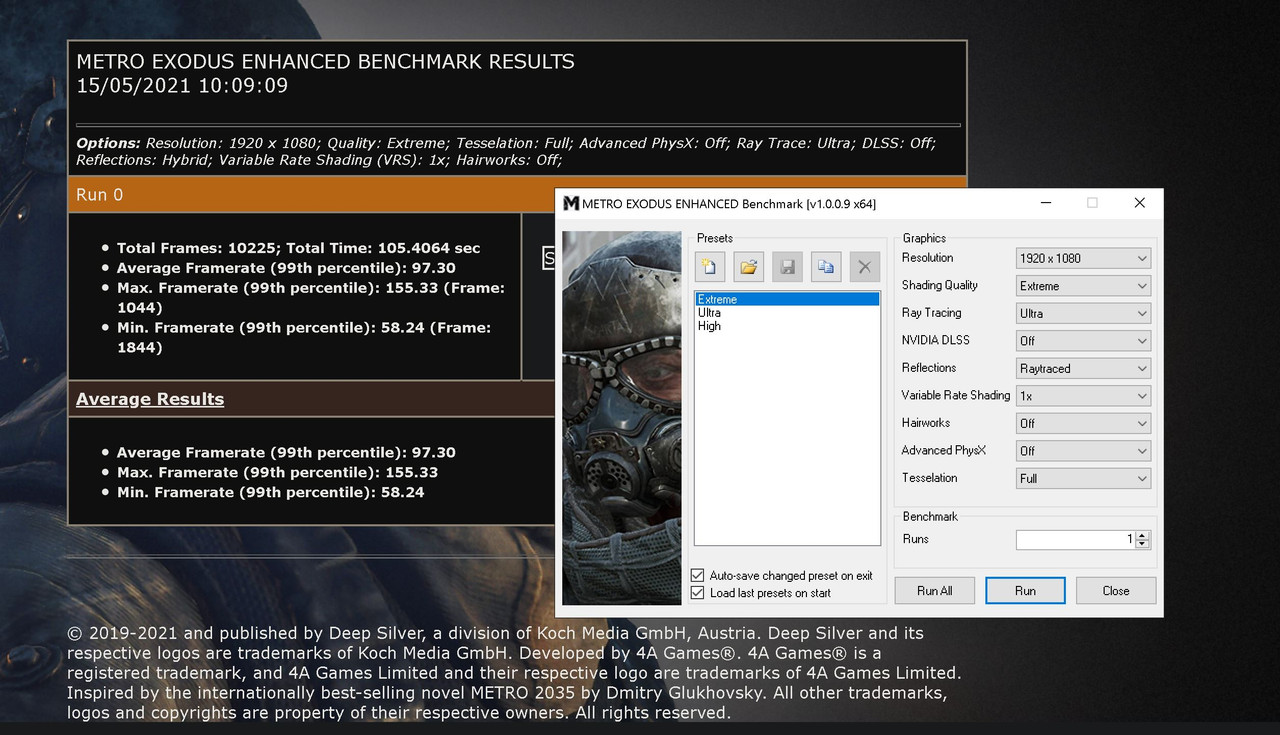
Task: Save preset with the floppy disk icon
Action: pyautogui.click(x=787, y=267)
